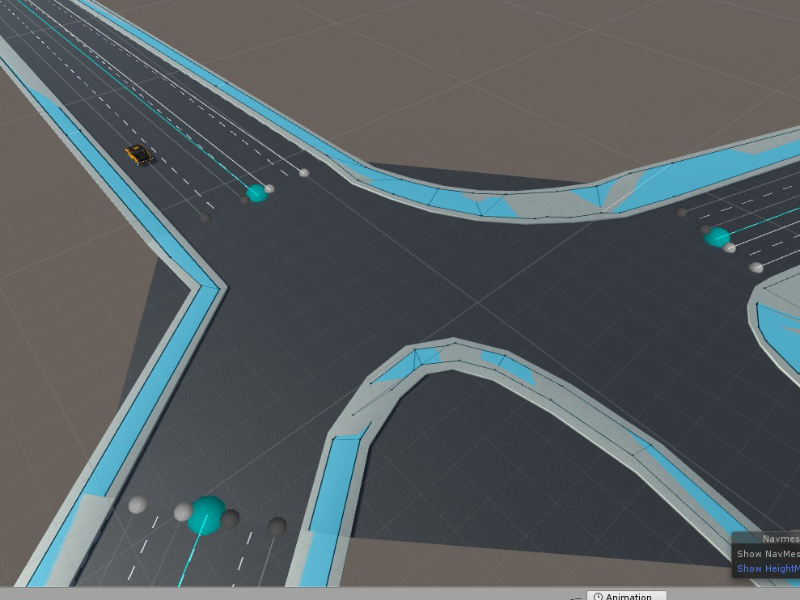Click the leftmost gray sphere on bottom road
Screen dimensions: 800x600
coord(138,504)
